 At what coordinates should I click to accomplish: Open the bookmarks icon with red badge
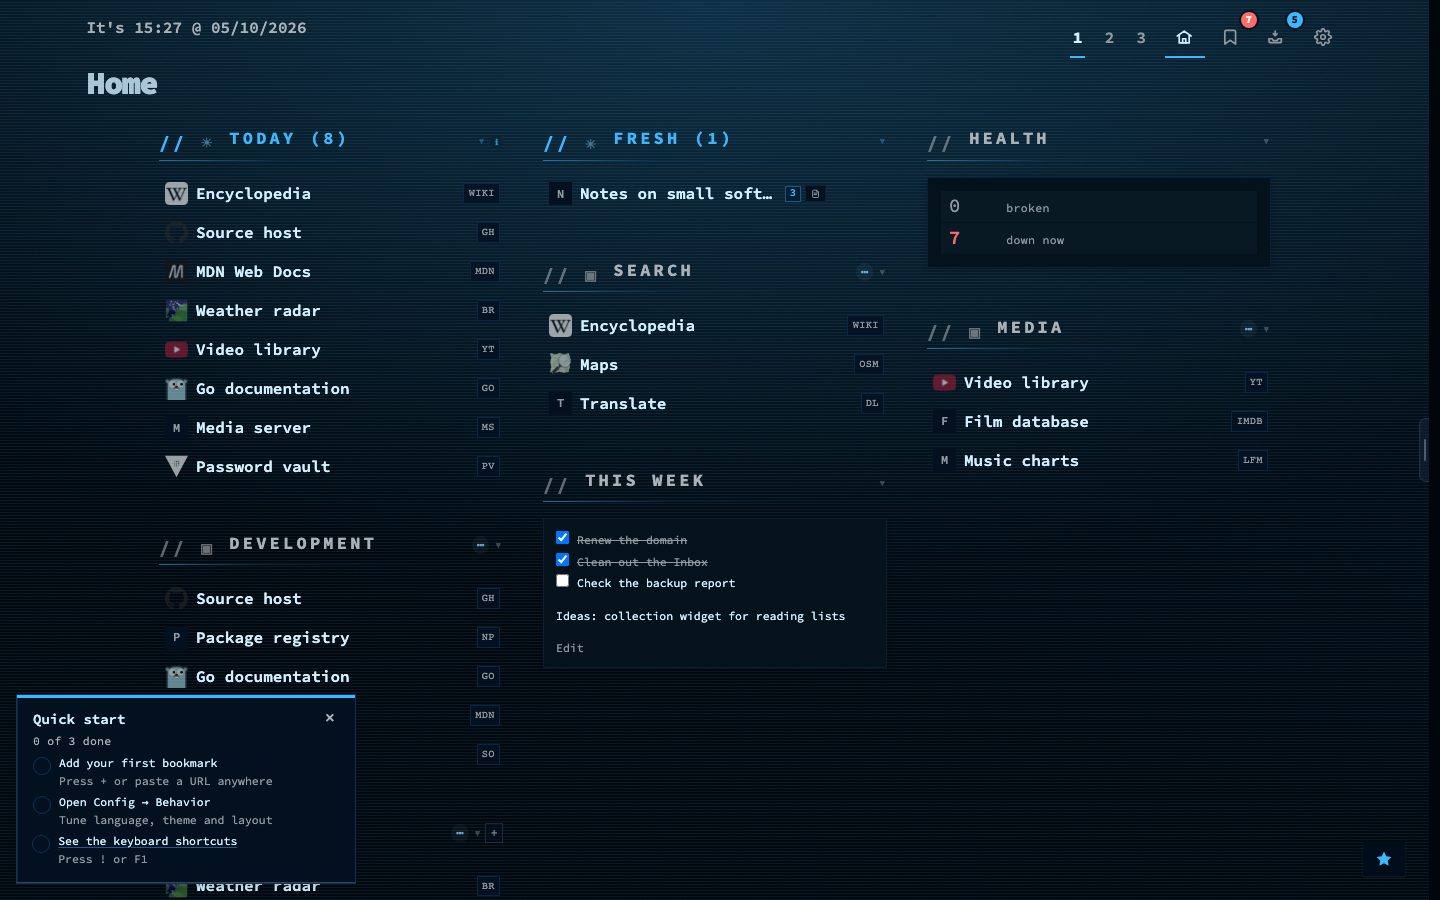coord(1230,37)
